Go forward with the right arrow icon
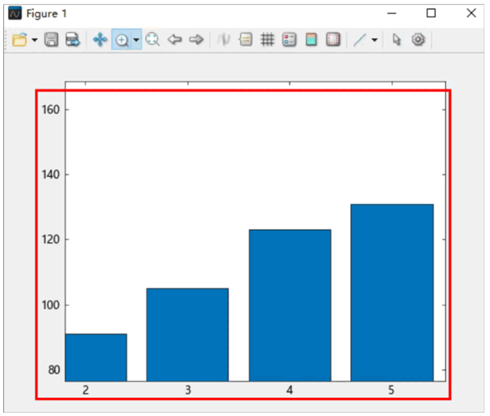 pyautogui.click(x=196, y=40)
